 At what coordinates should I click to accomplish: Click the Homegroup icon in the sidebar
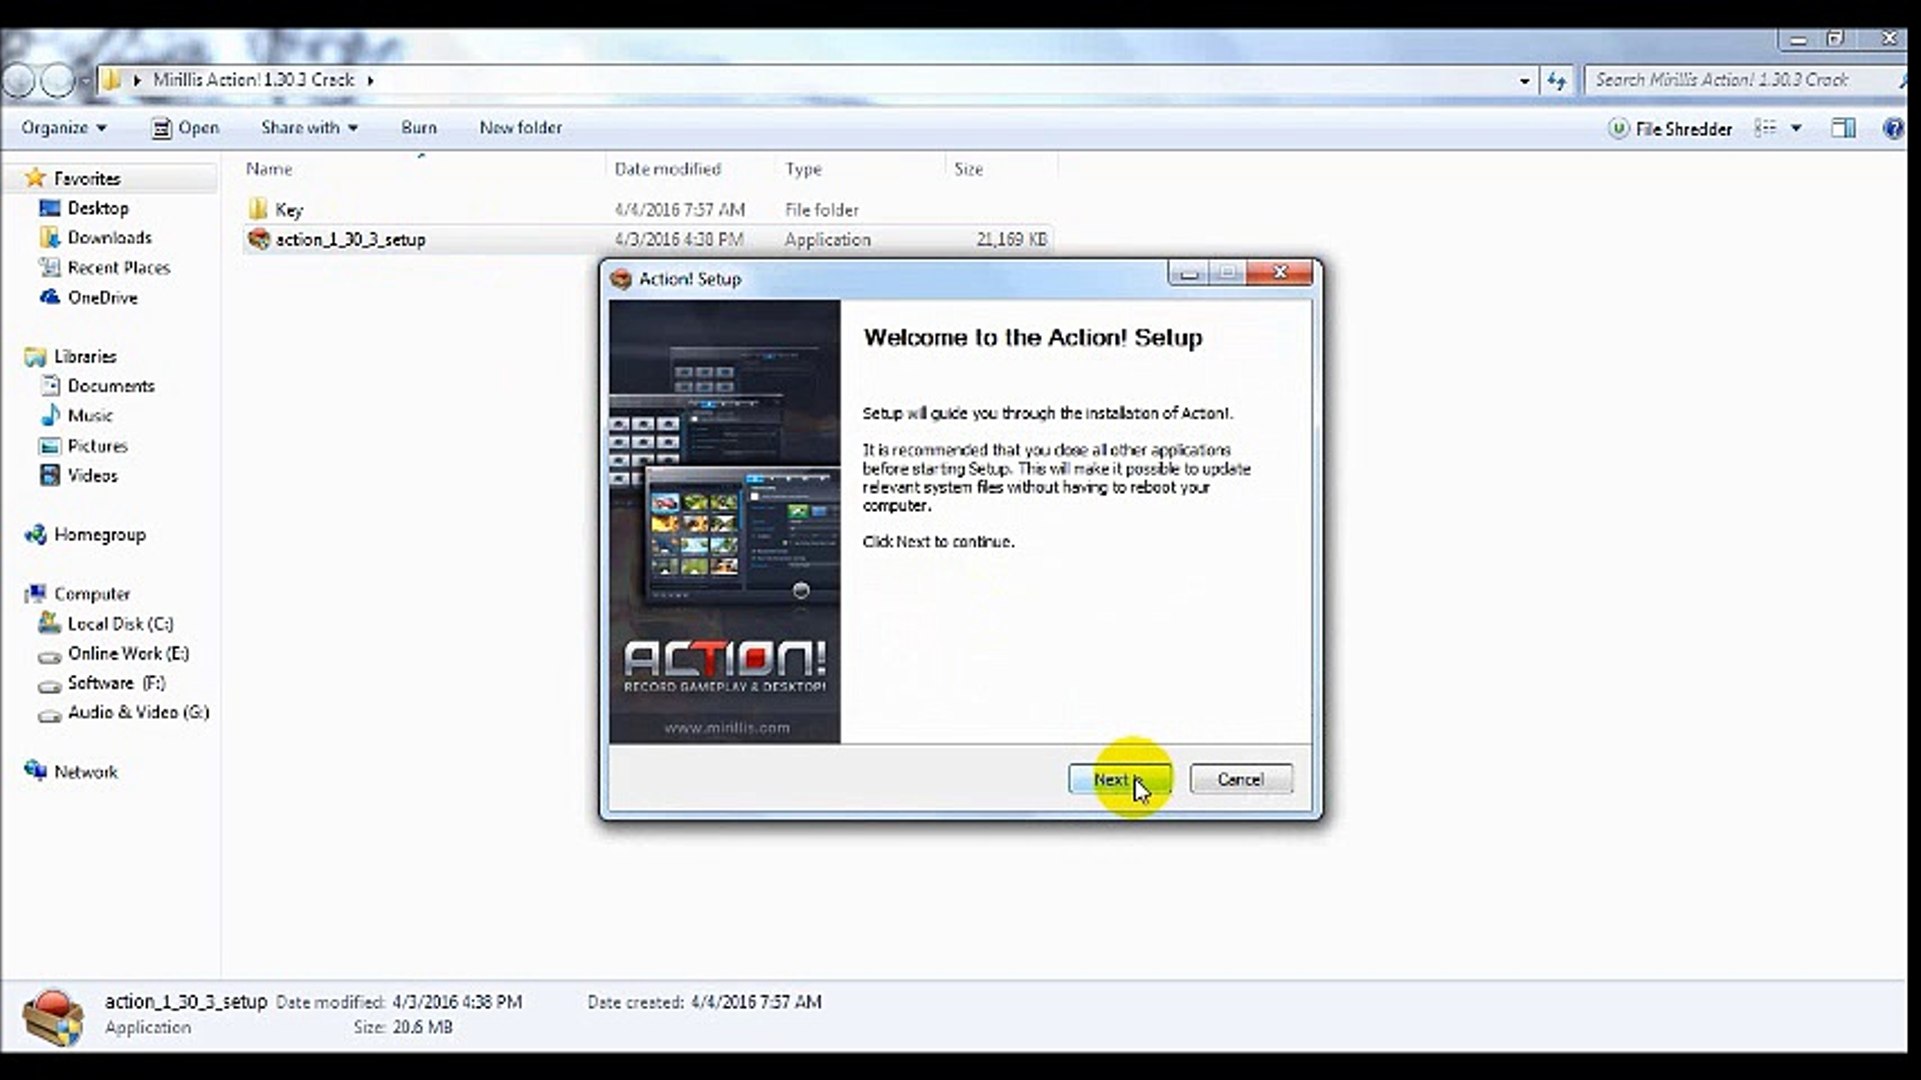(x=36, y=535)
